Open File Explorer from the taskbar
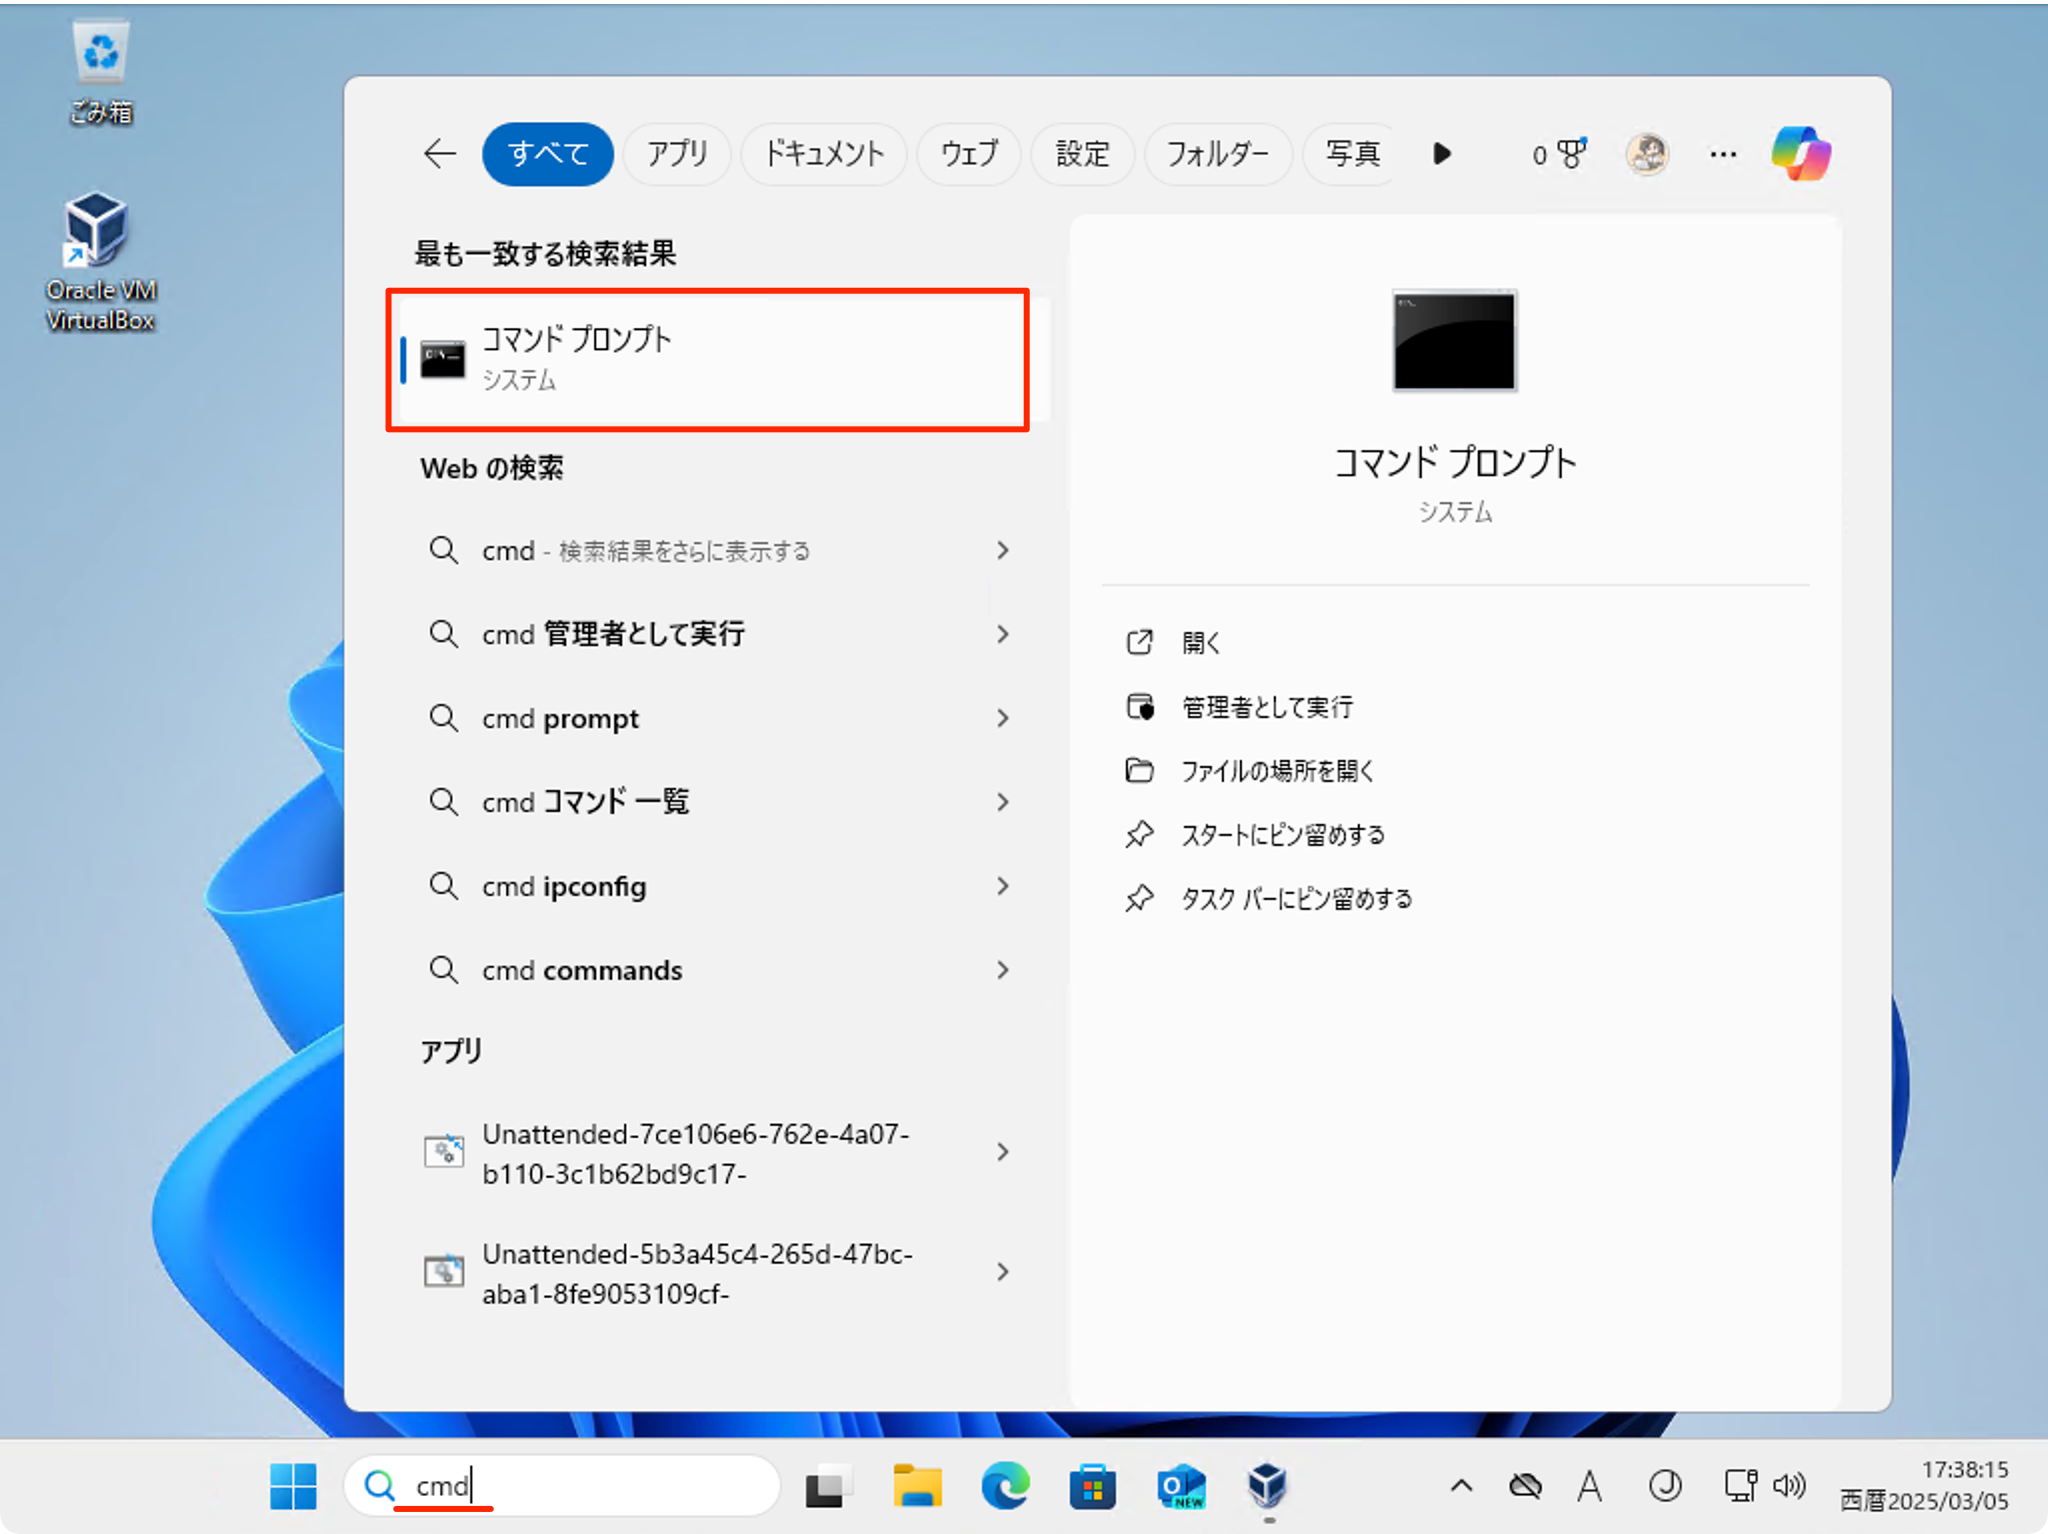Screen dimensions: 2048x1534 pyautogui.click(x=918, y=1487)
